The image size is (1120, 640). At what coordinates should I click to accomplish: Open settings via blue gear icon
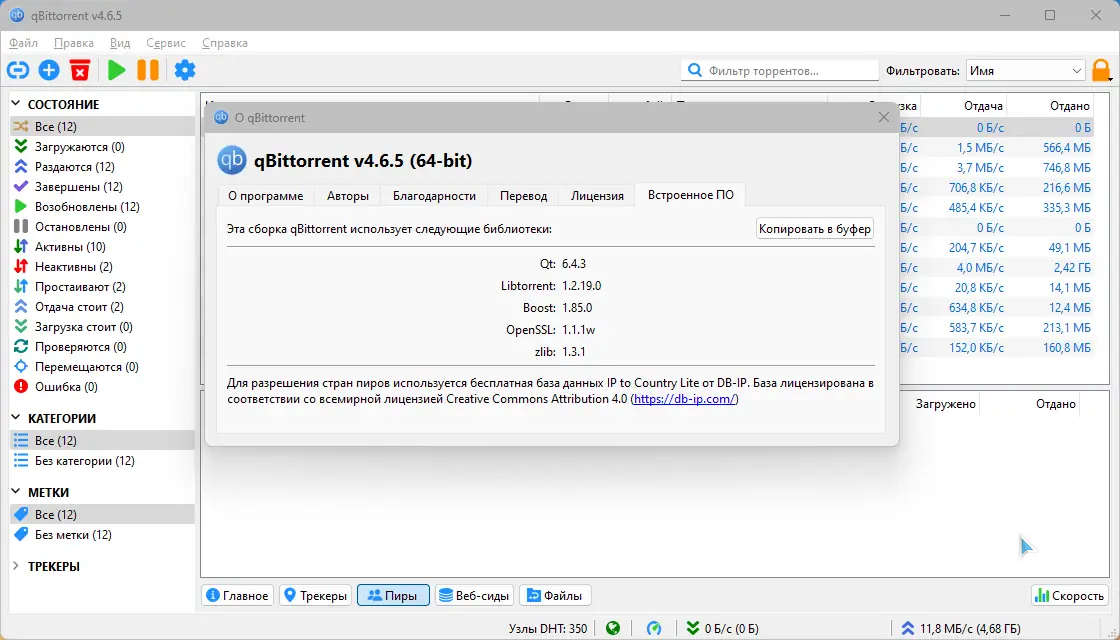185,70
